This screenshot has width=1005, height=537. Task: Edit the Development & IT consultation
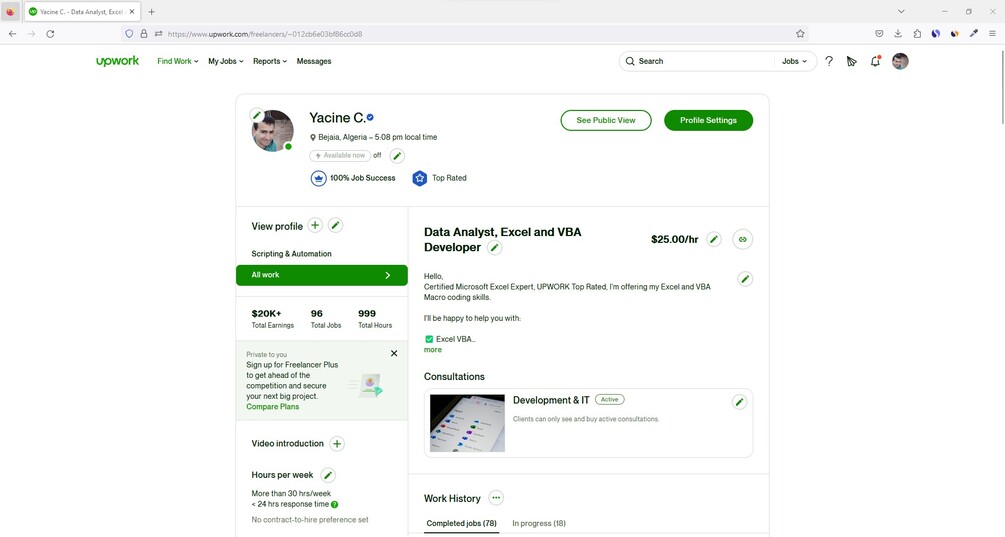739,402
